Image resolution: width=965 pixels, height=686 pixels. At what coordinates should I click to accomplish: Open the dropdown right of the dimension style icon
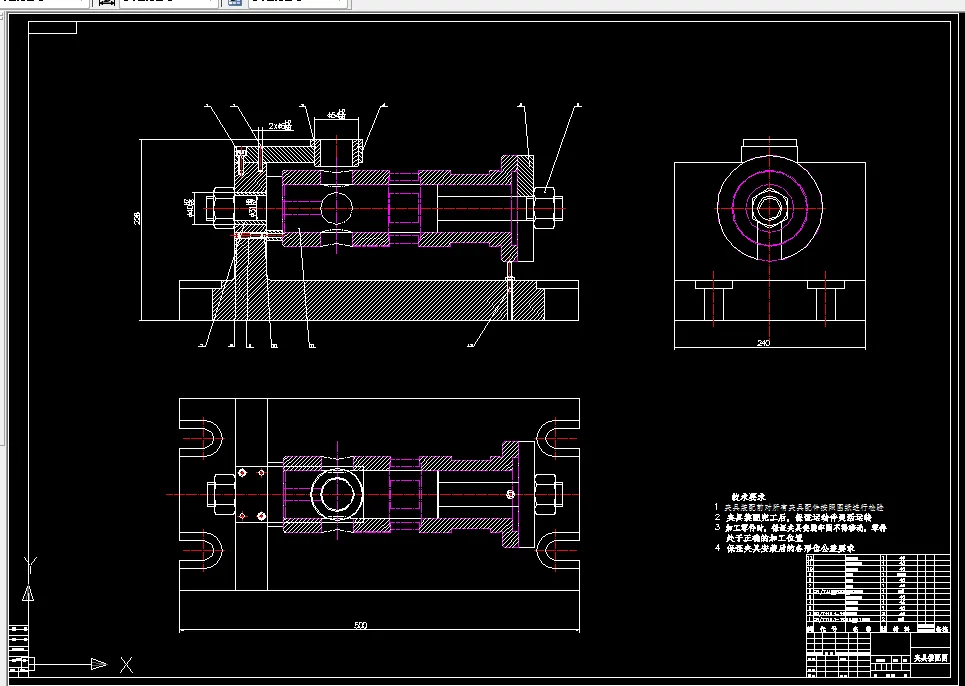168,2
